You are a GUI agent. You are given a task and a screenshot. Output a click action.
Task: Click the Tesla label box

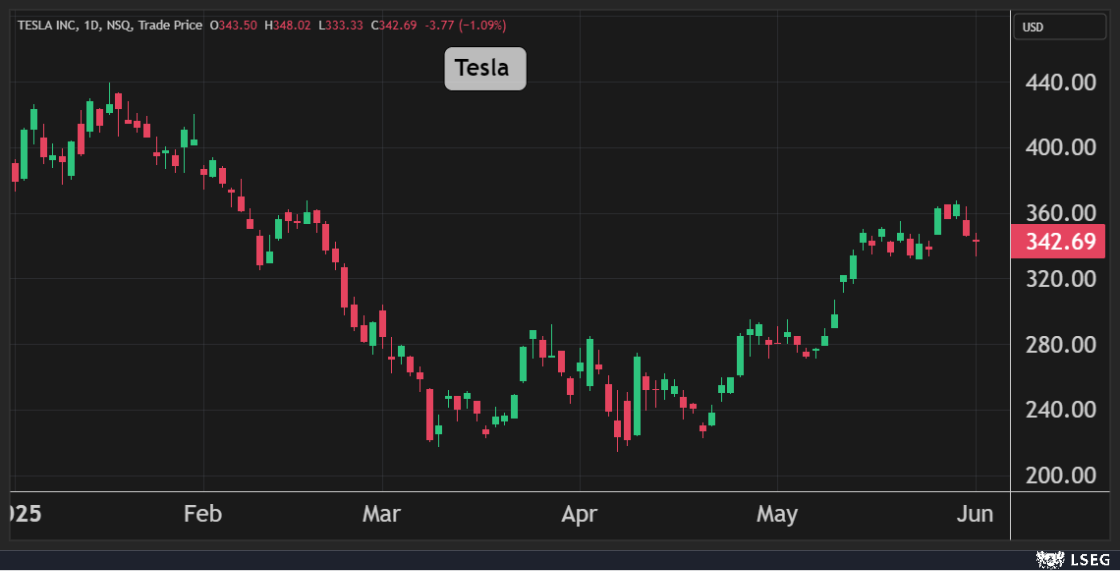485,69
